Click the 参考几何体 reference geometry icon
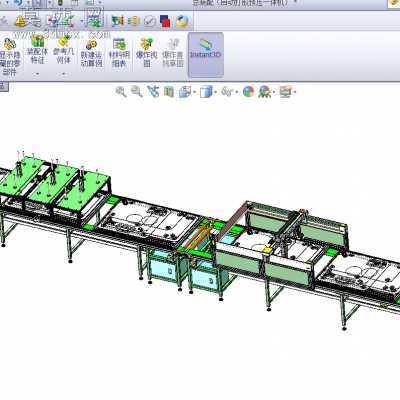This screenshot has height=400, width=400. click(x=63, y=41)
